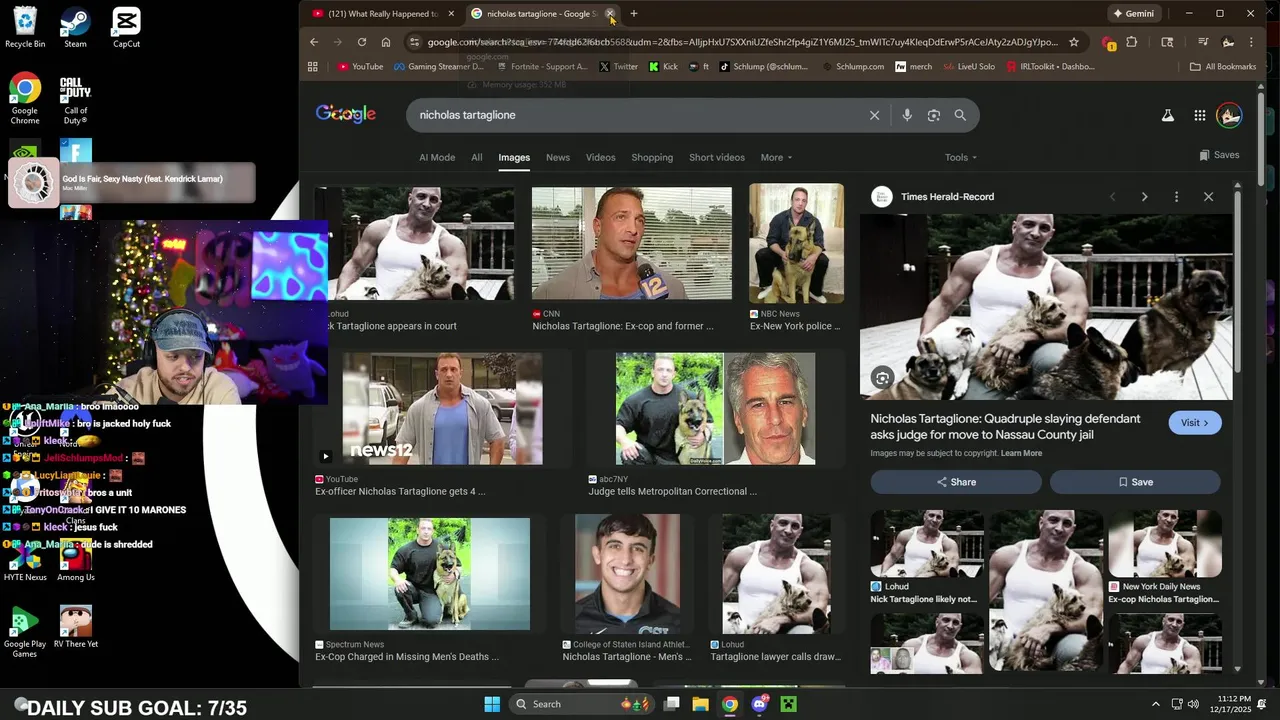
Task: Click the magnifier search button in Google search box
Action: coord(960,115)
